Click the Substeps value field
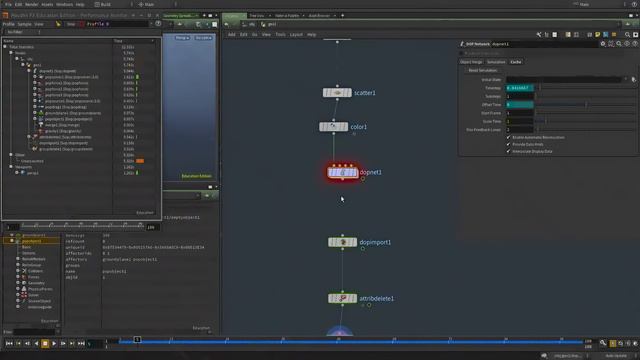 click(520, 96)
